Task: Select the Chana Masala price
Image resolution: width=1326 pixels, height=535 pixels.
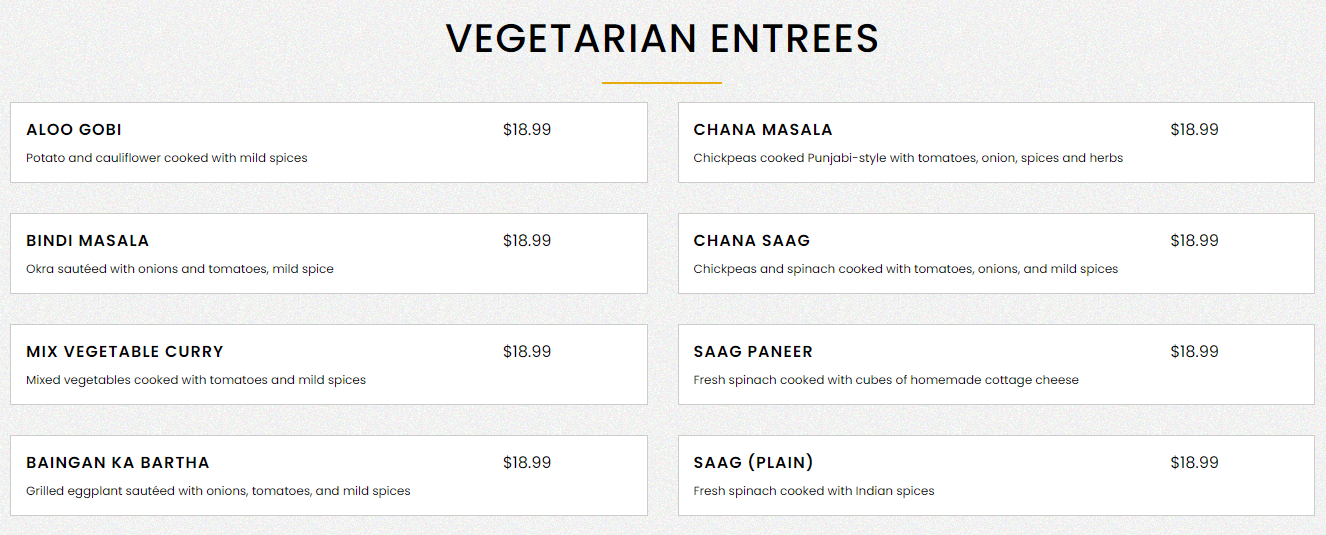Action: coord(1194,130)
